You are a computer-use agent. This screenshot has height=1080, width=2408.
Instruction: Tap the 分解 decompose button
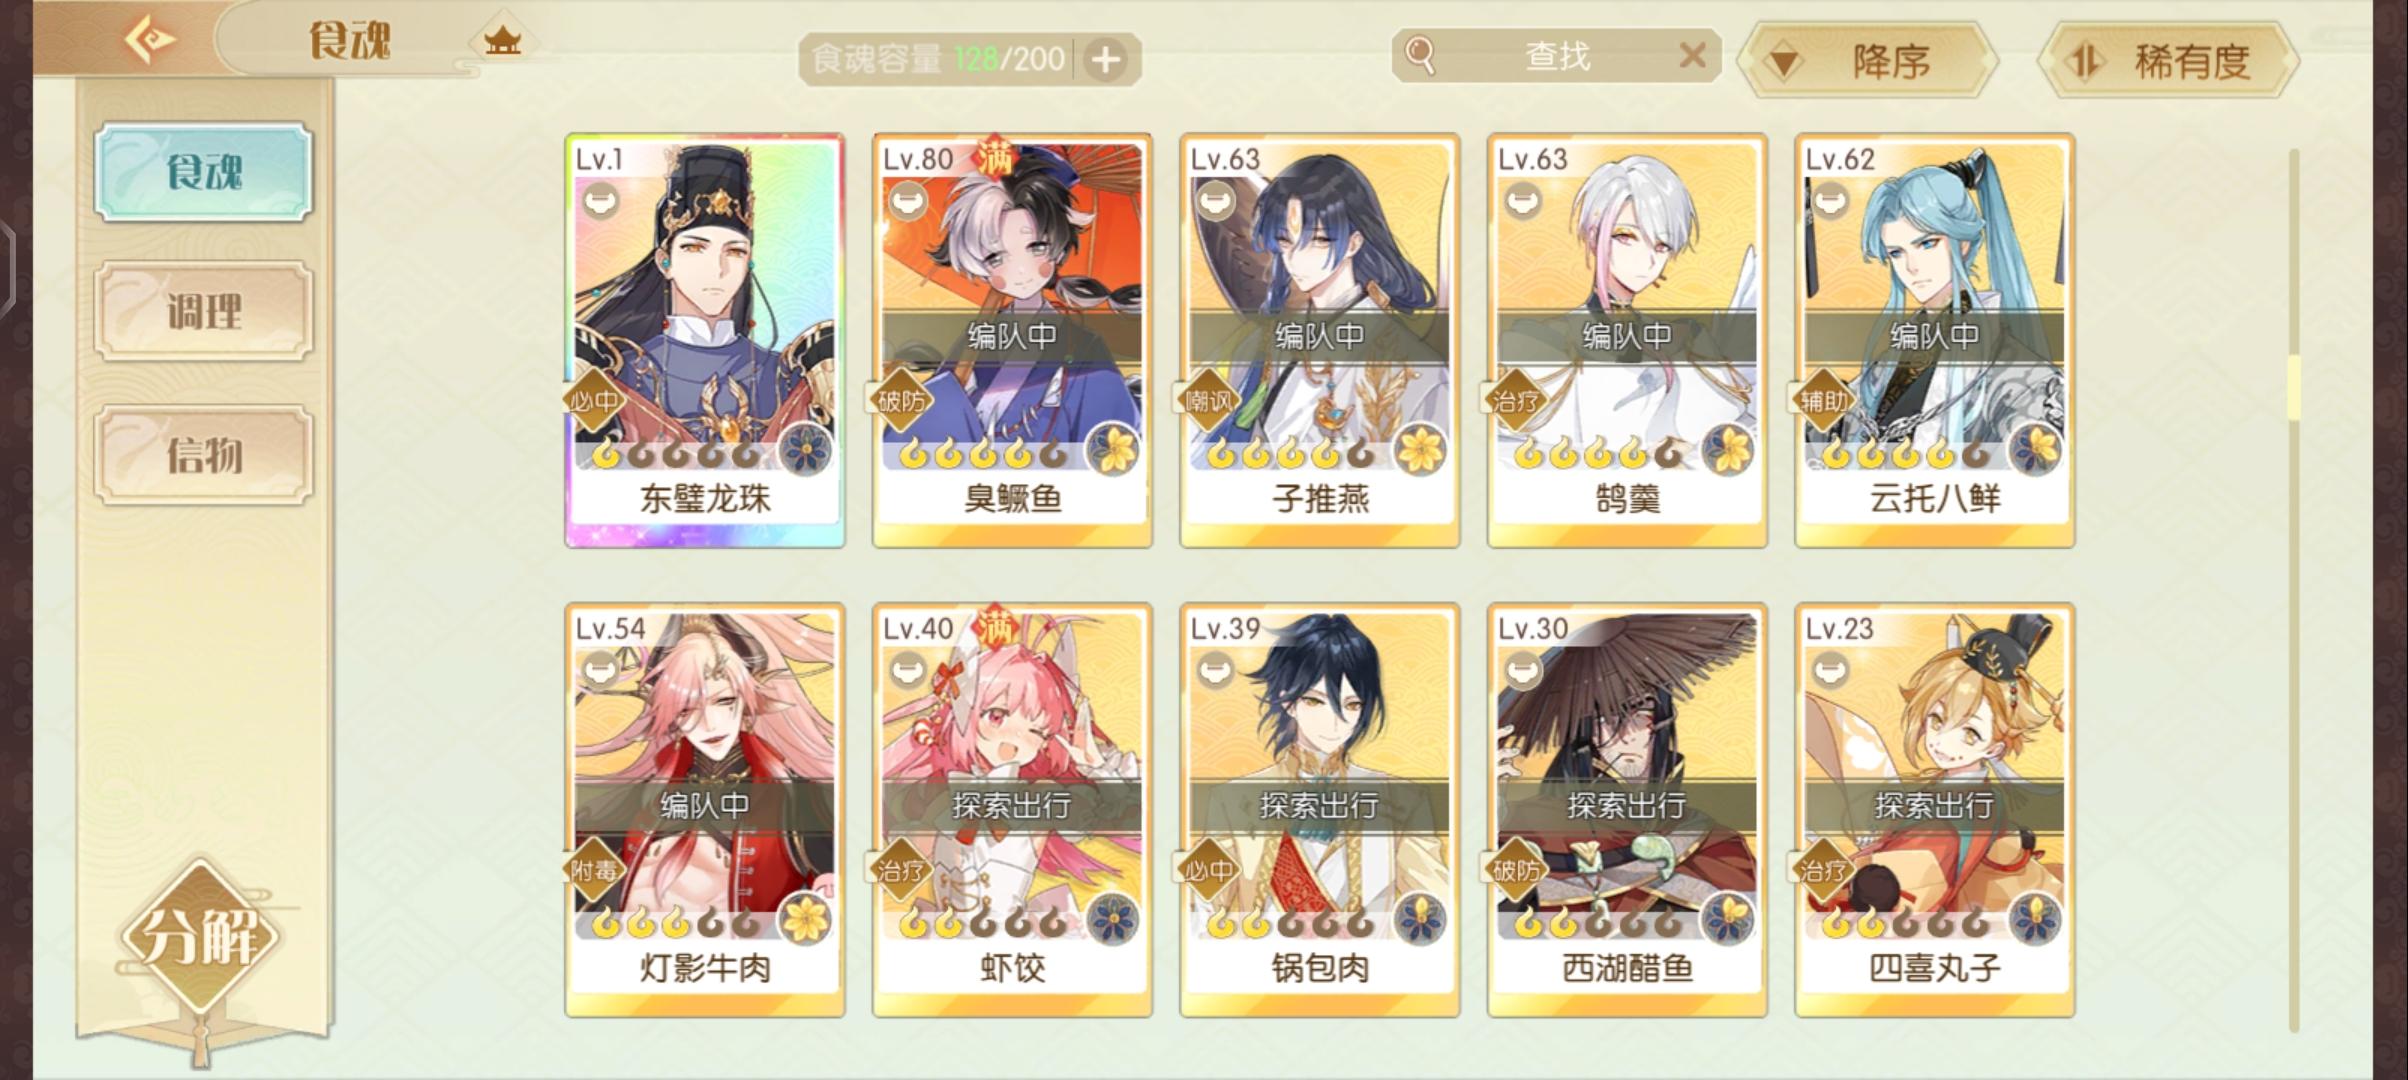click(x=201, y=937)
